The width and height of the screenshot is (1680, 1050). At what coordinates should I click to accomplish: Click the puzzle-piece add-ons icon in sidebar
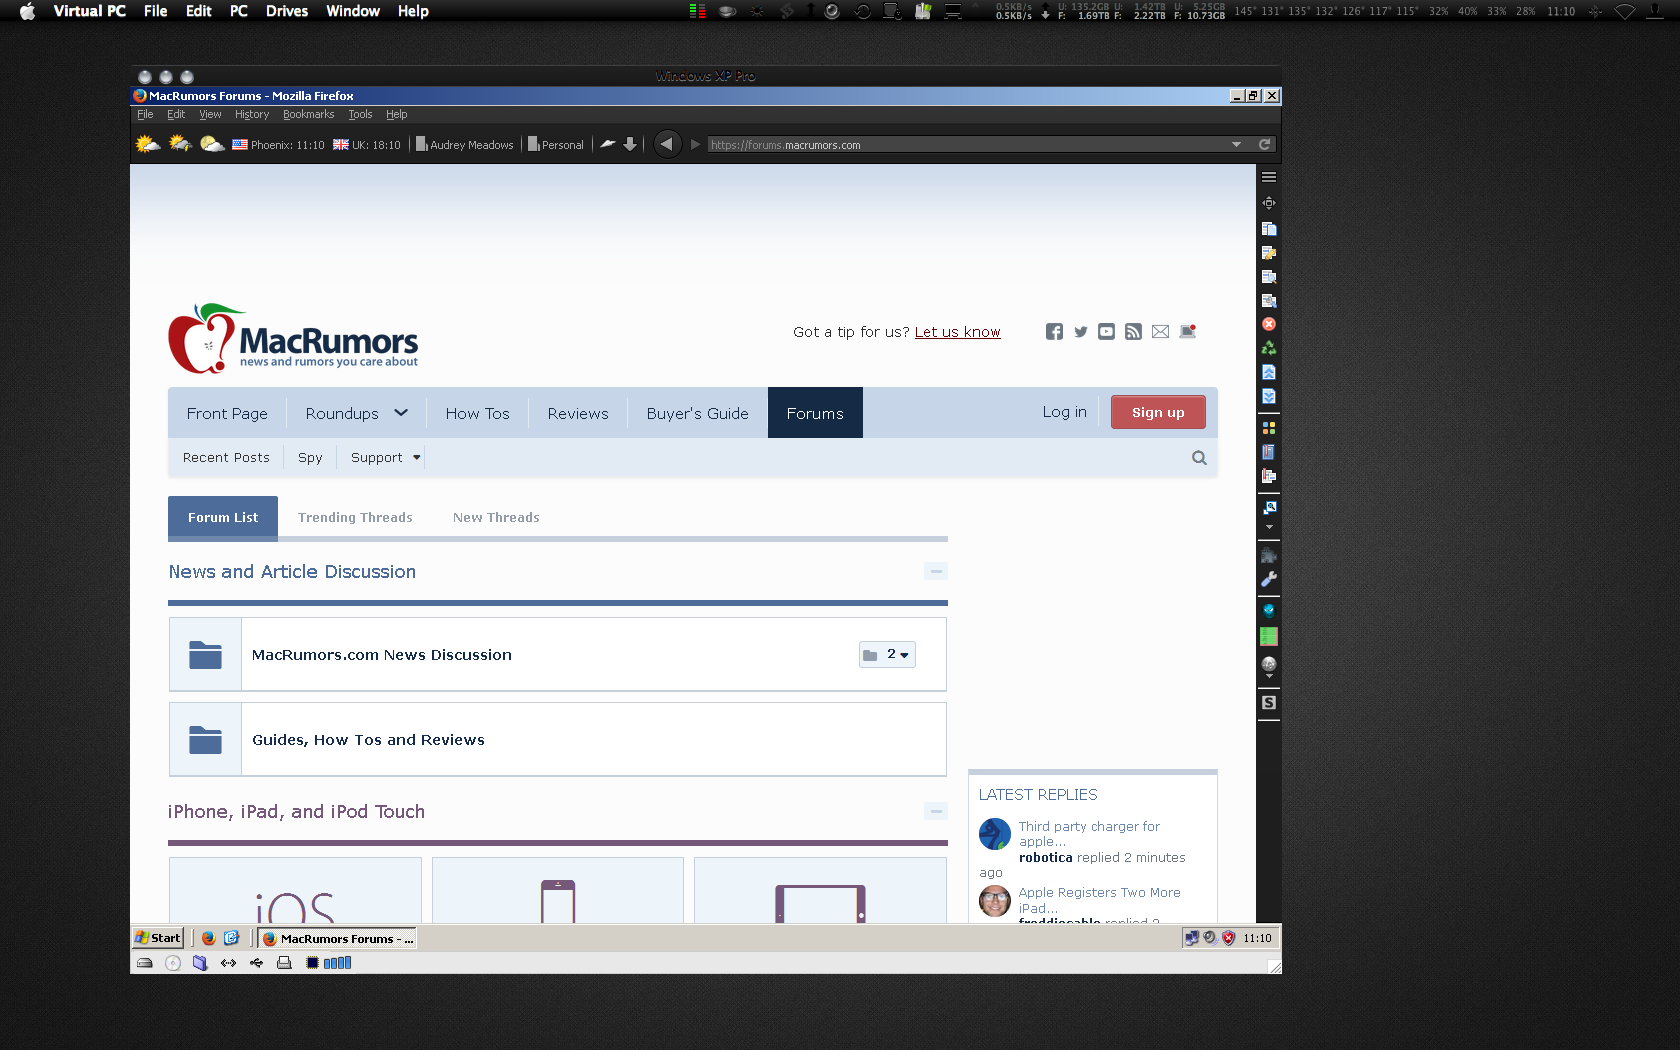(x=1269, y=555)
